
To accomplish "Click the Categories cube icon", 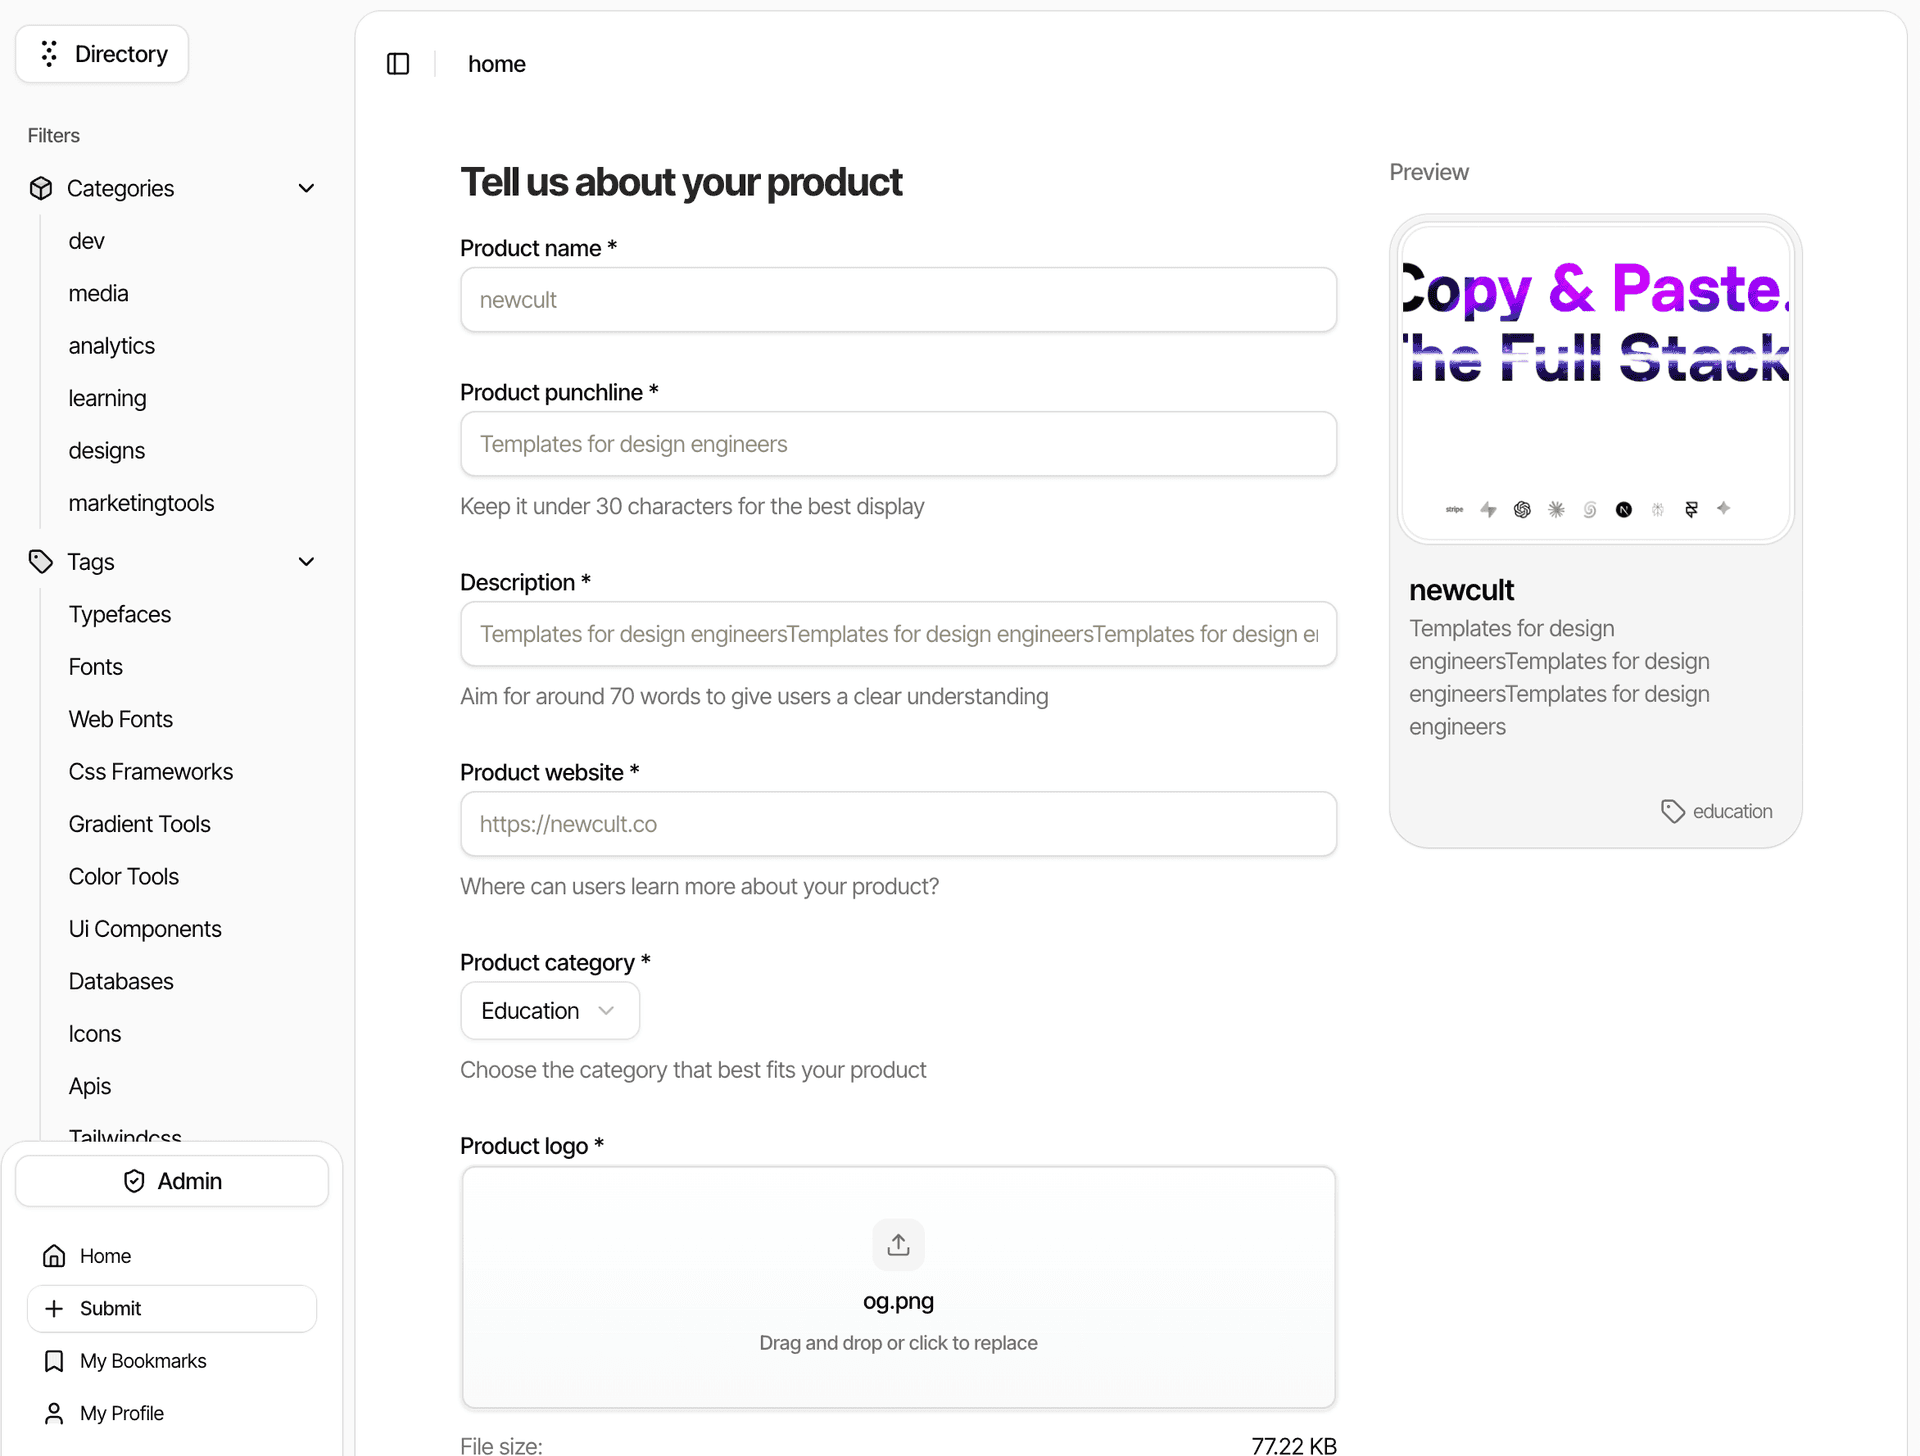I will click(41, 188).
